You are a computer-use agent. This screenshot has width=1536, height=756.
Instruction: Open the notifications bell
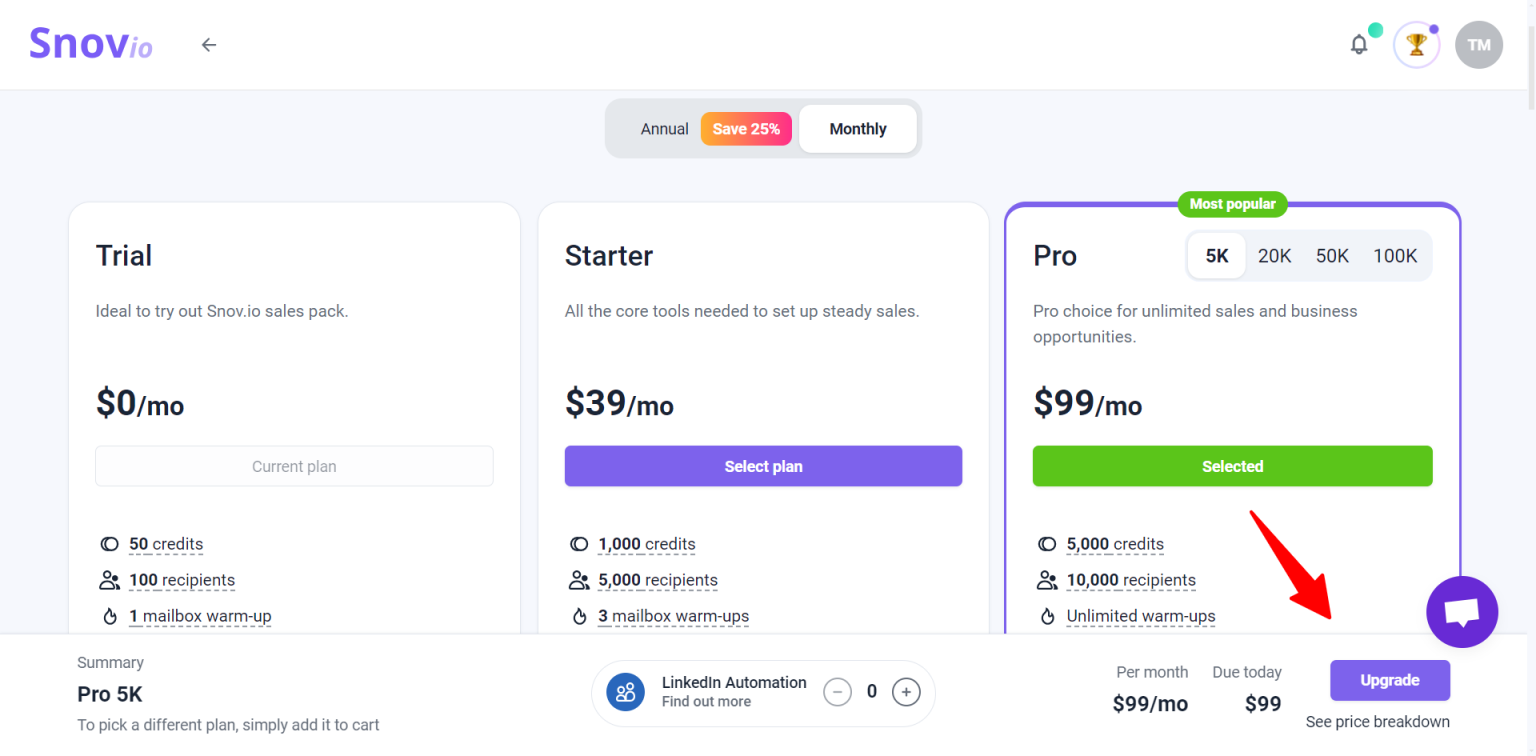click(x=1359, y=45)
